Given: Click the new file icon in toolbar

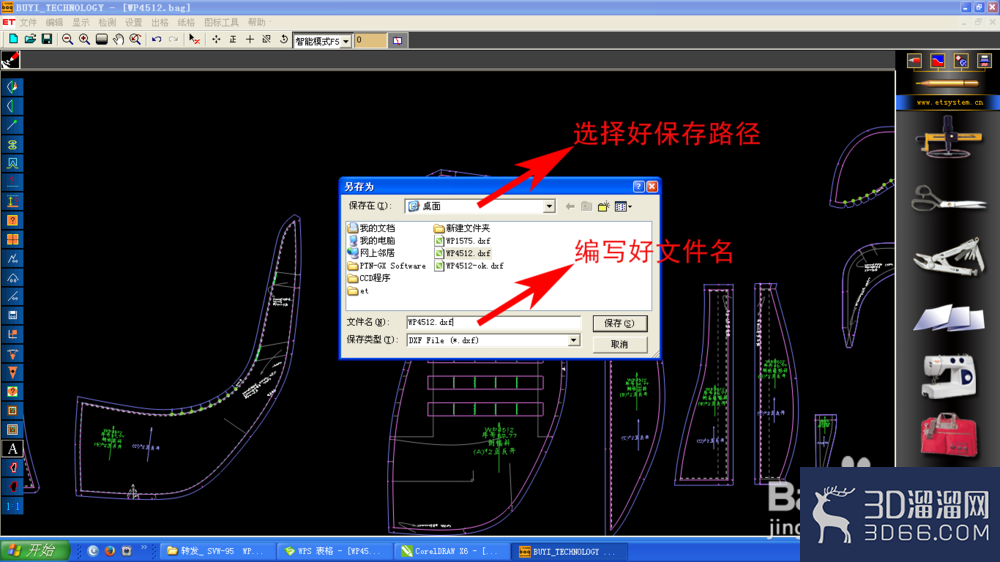Looking at the screenshot, I should pos(13,40).
